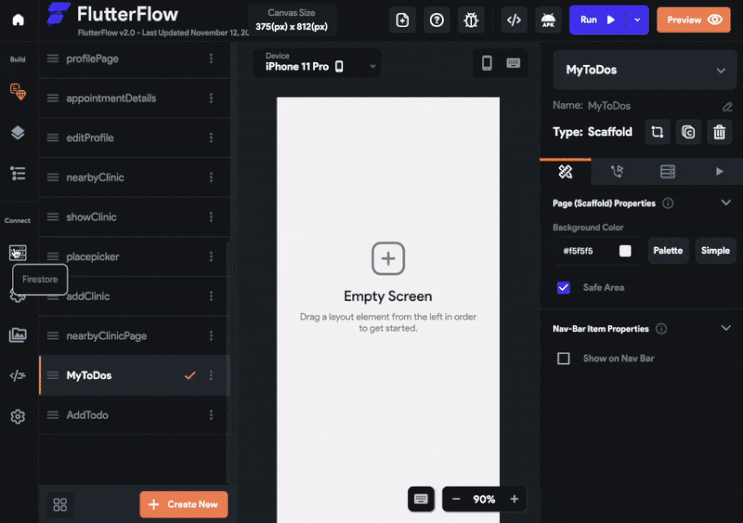Click the Run button
The height and width of the screenshot is (523, 743).
coord(598,20)
